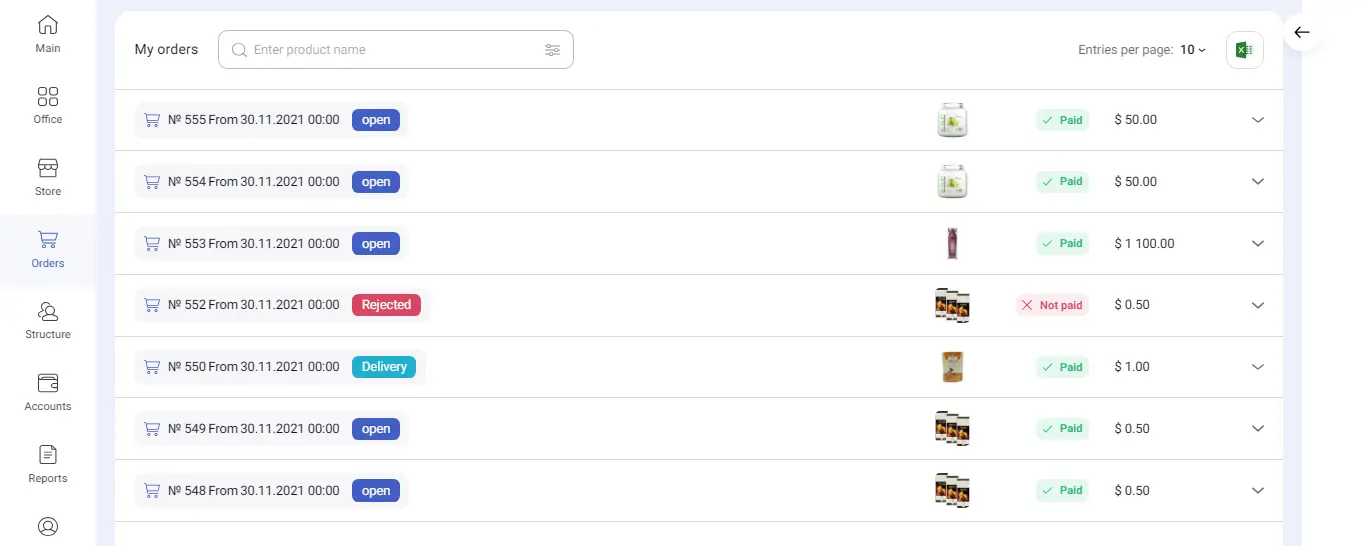
Task: Click the cart icon for order 555
Action: pyautogui.click(x=152, y=120)
